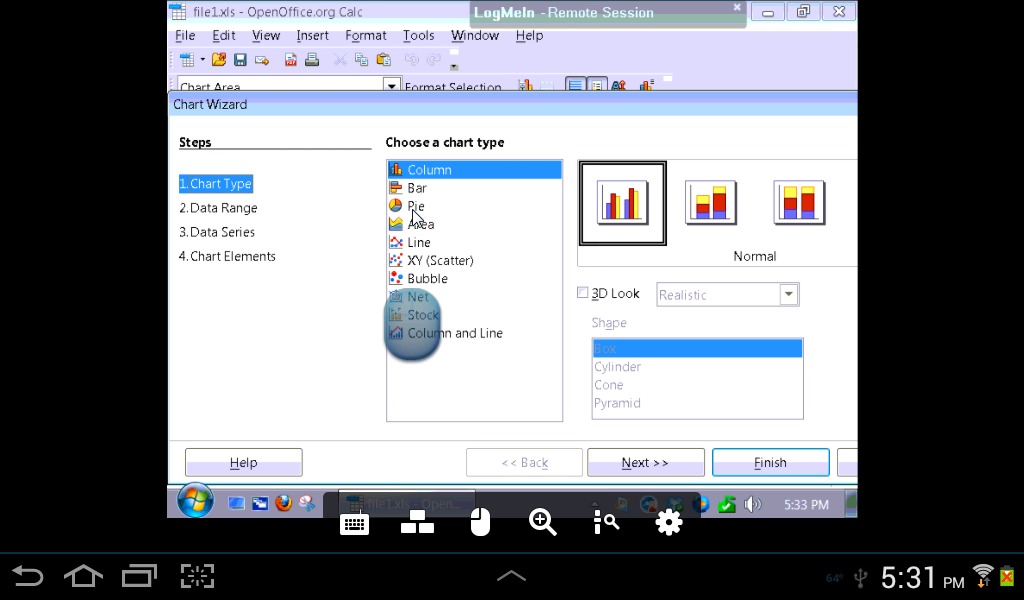The width and height of the screenshot is (1024, 600).
Task: Expand the Android notification panel chevron
Action: pyautogui.click(x=511, y=576)
